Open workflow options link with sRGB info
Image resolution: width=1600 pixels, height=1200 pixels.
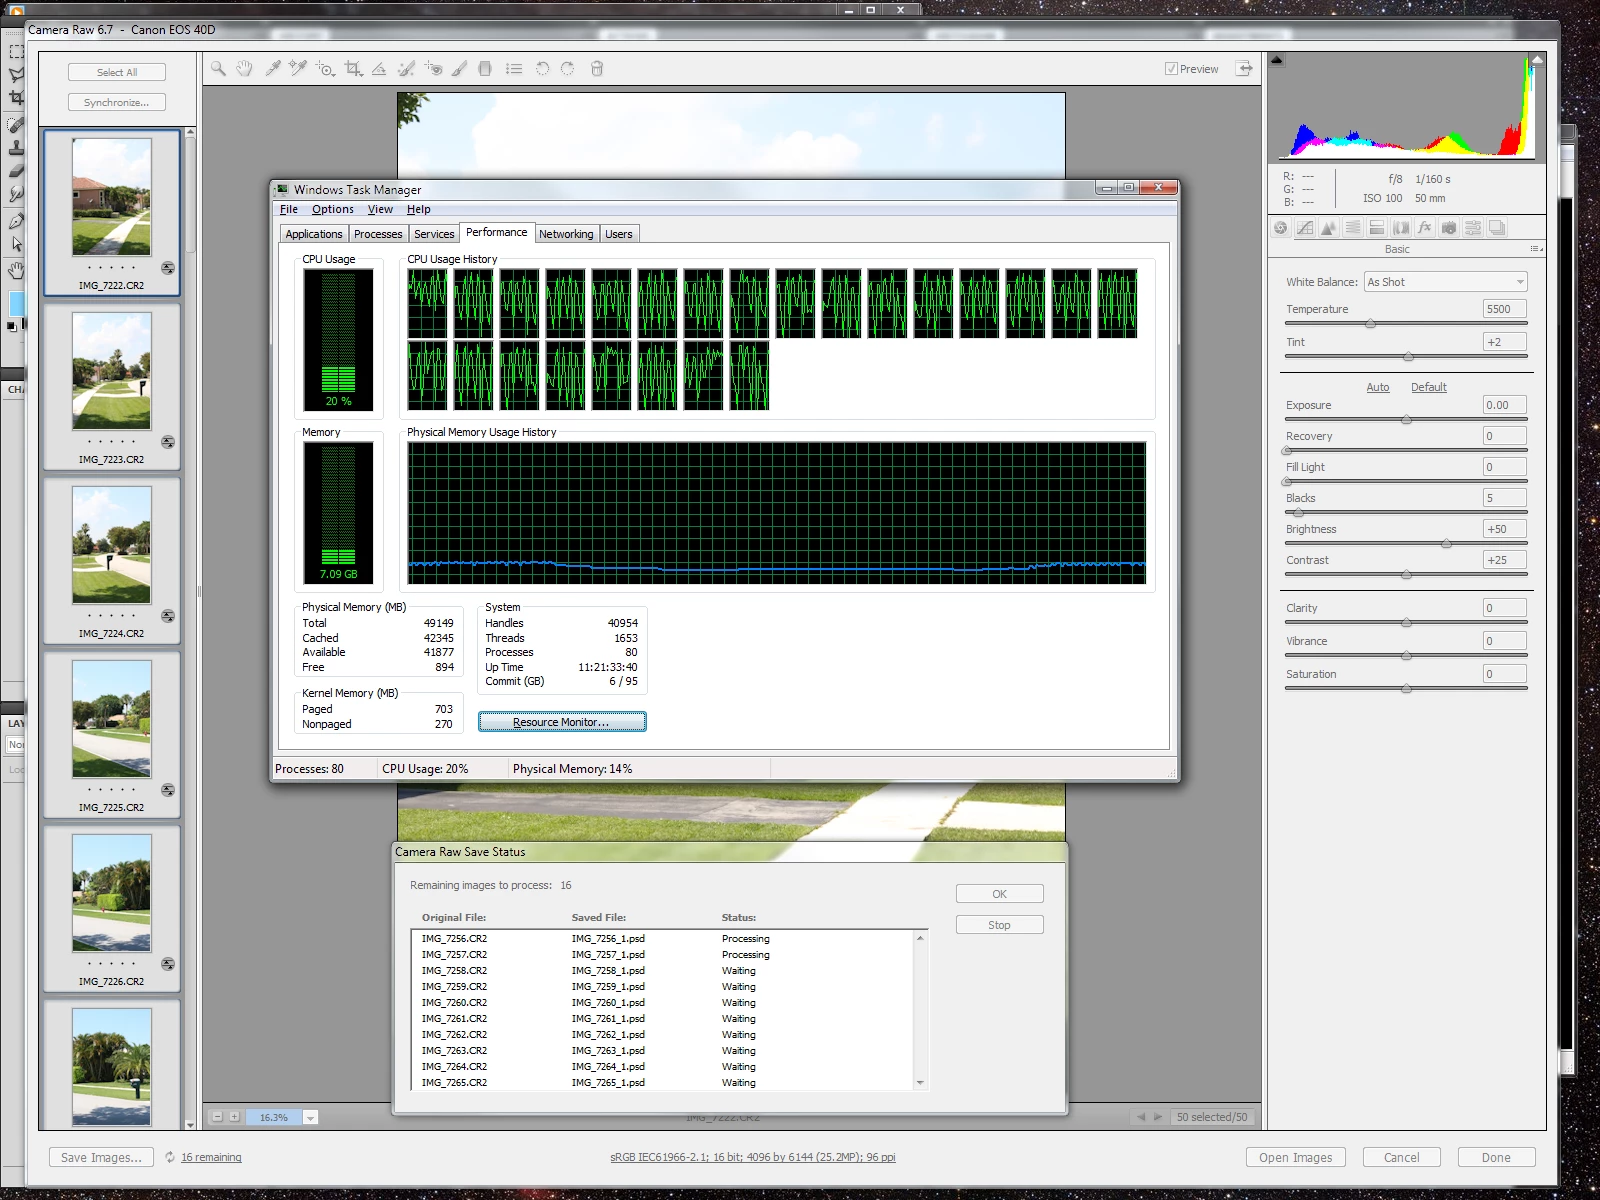click(x=753, y=1157)
